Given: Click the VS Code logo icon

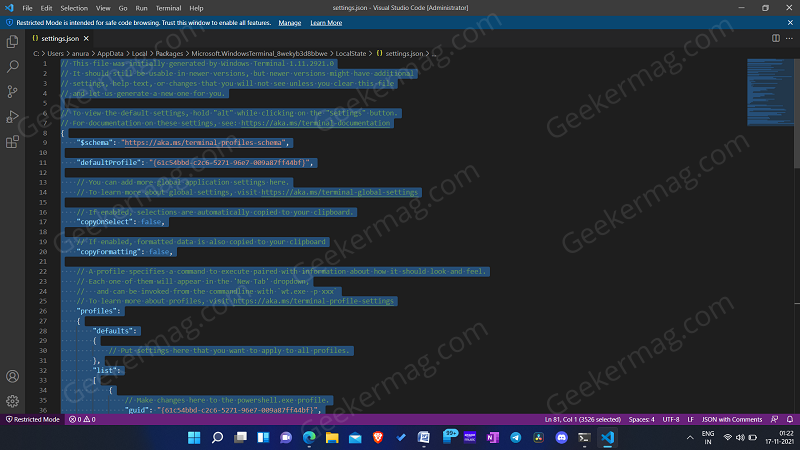Looking at the screenshot, I should (x=9, y=8).
